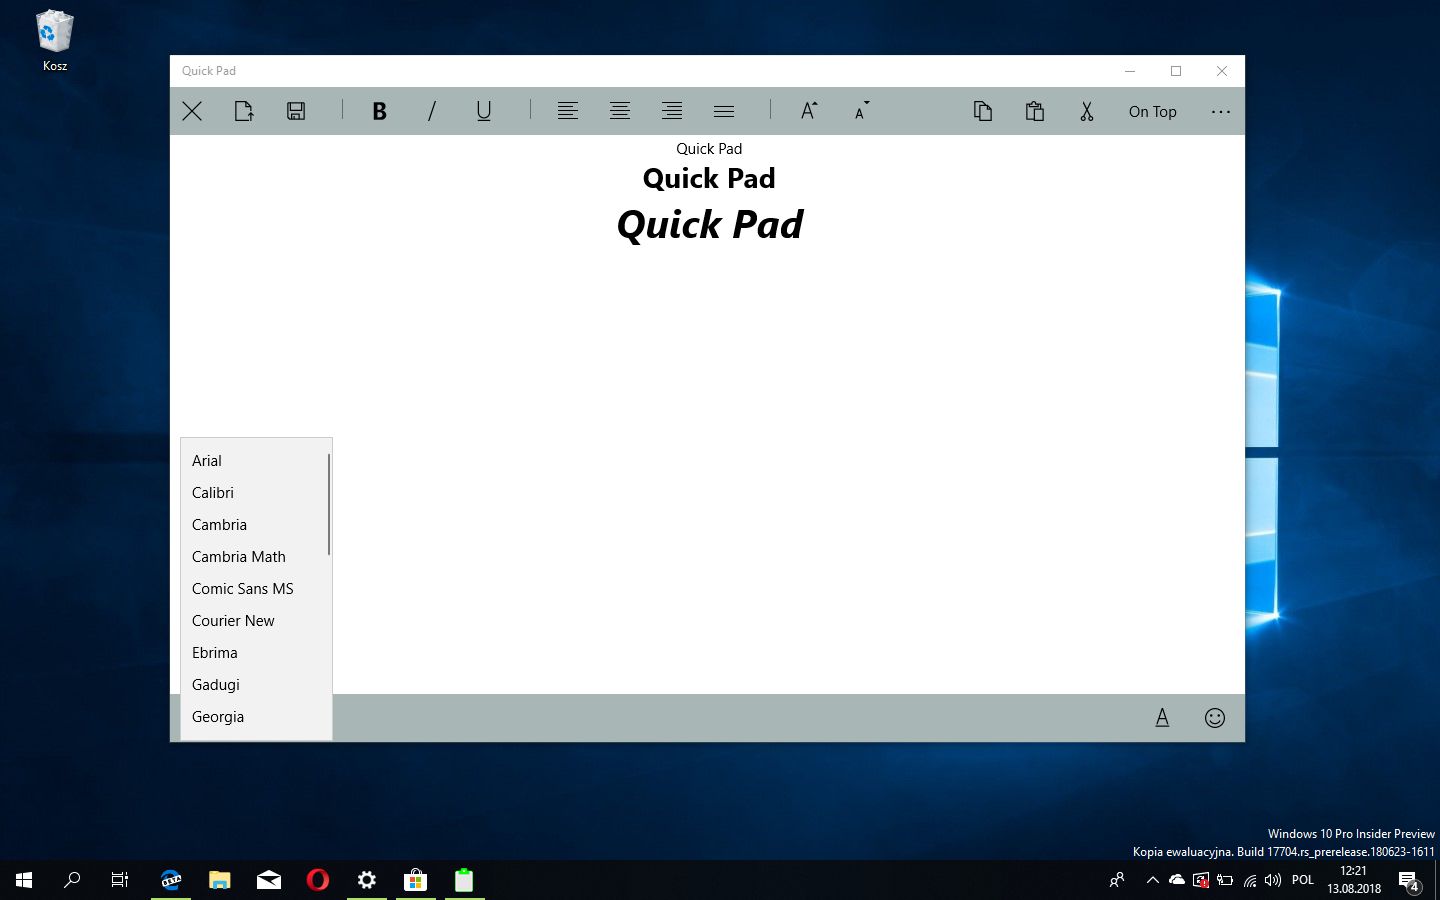Select the Comic Sans MS font

point(242,588)
